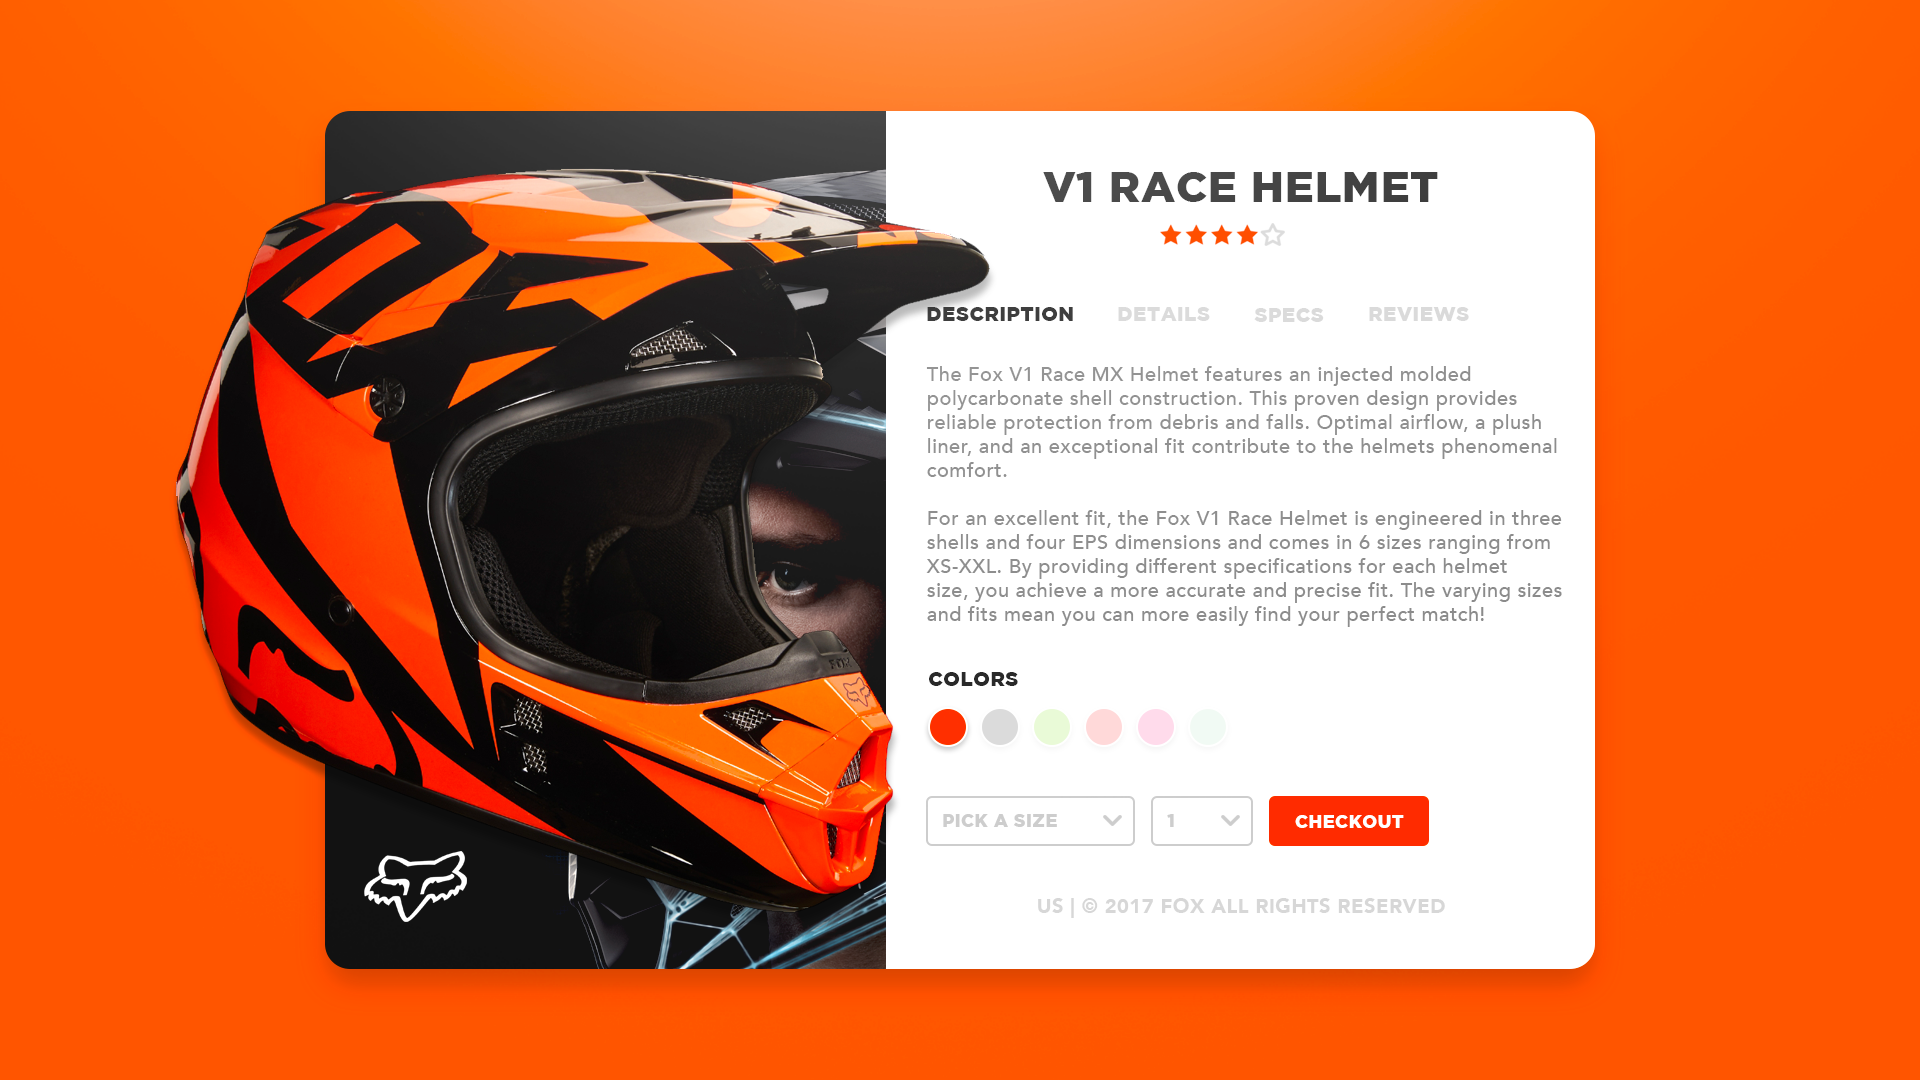Select the red-orange color swatch
The width and height of the screenshot is (1920, 1080).
coord(948,727)
